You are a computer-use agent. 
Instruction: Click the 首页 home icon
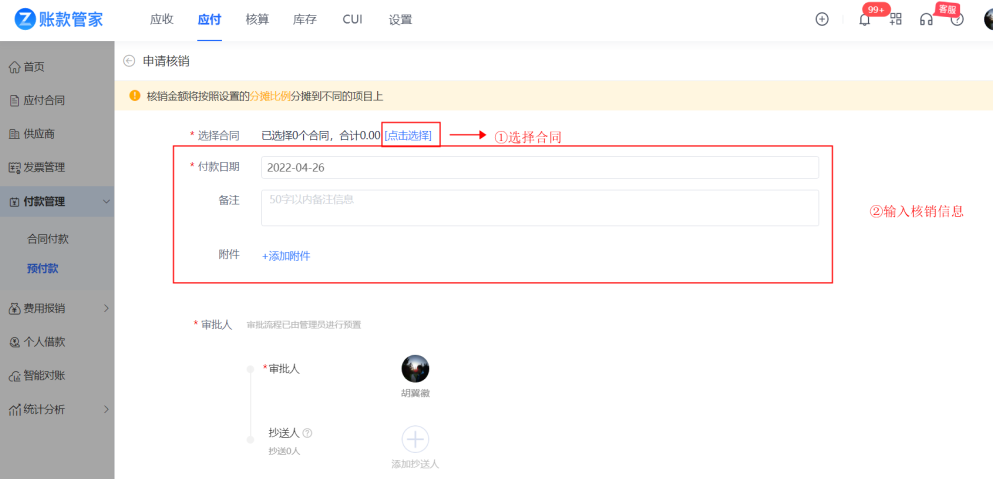tap(15, 67)
